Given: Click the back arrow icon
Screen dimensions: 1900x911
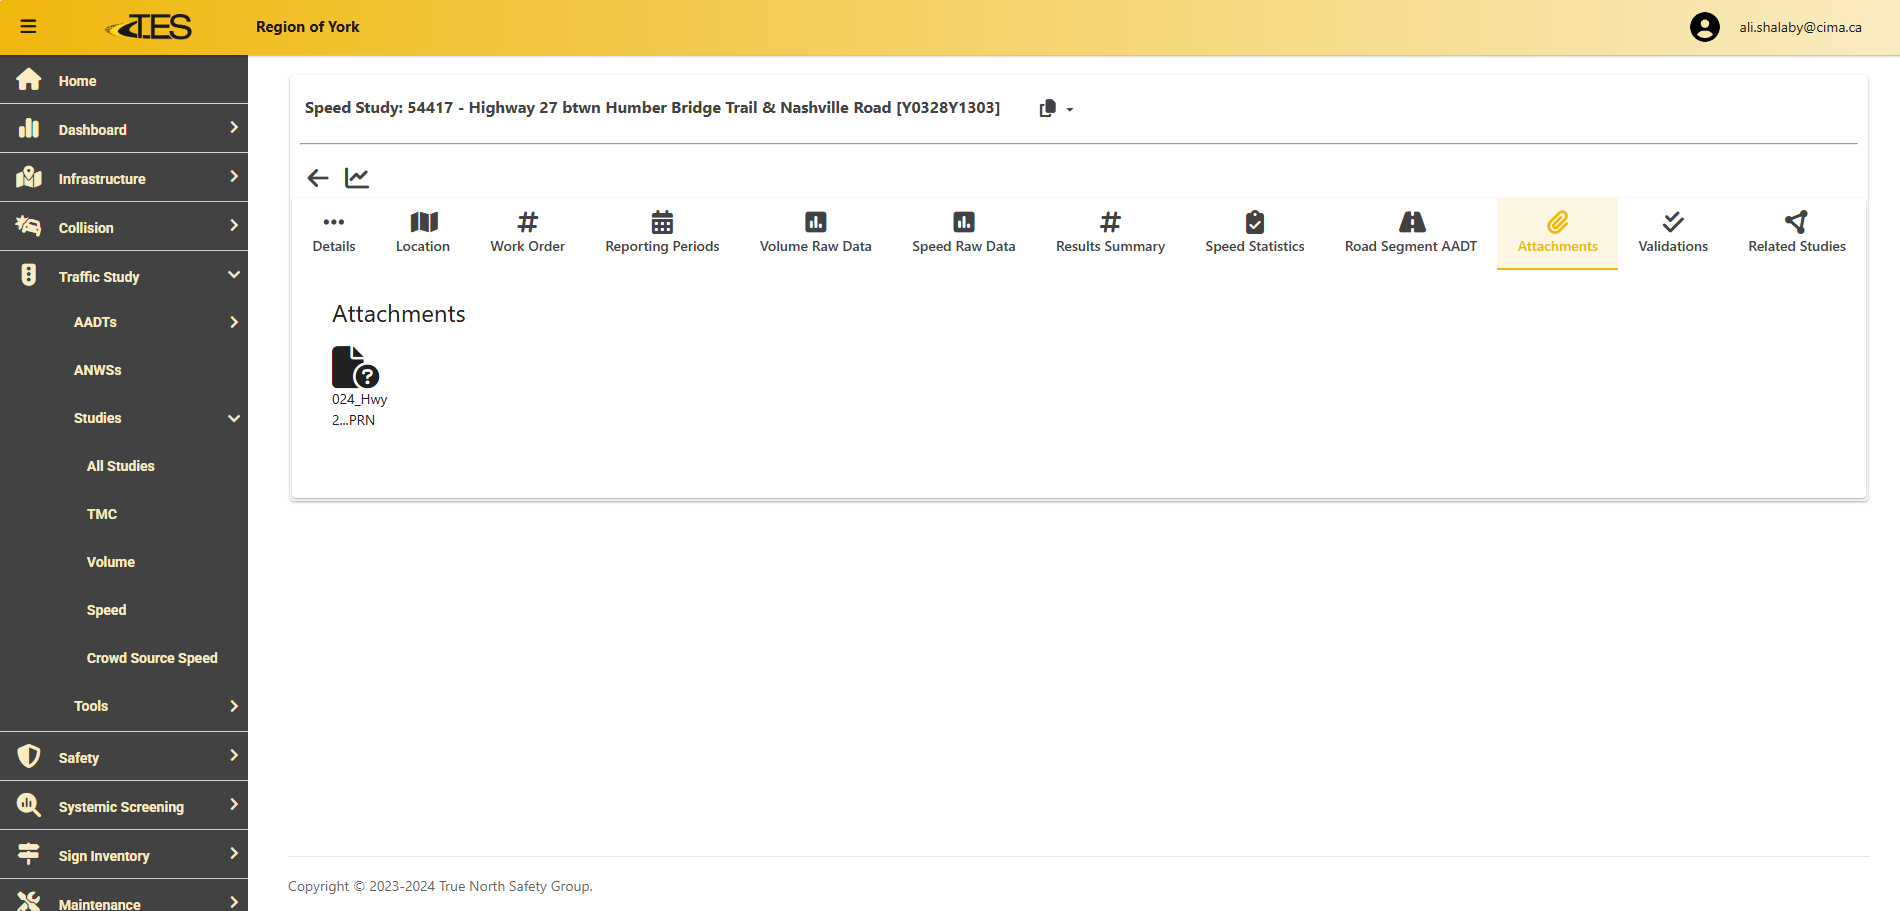Looking at the screenshot, I should pos(318,178).
